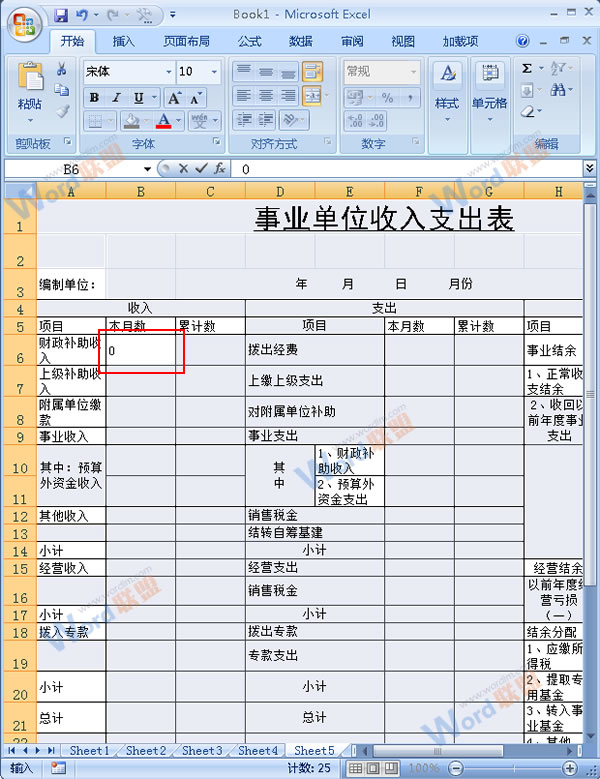
Task: Click the cut scissors icon
Action: click(62, 70)
